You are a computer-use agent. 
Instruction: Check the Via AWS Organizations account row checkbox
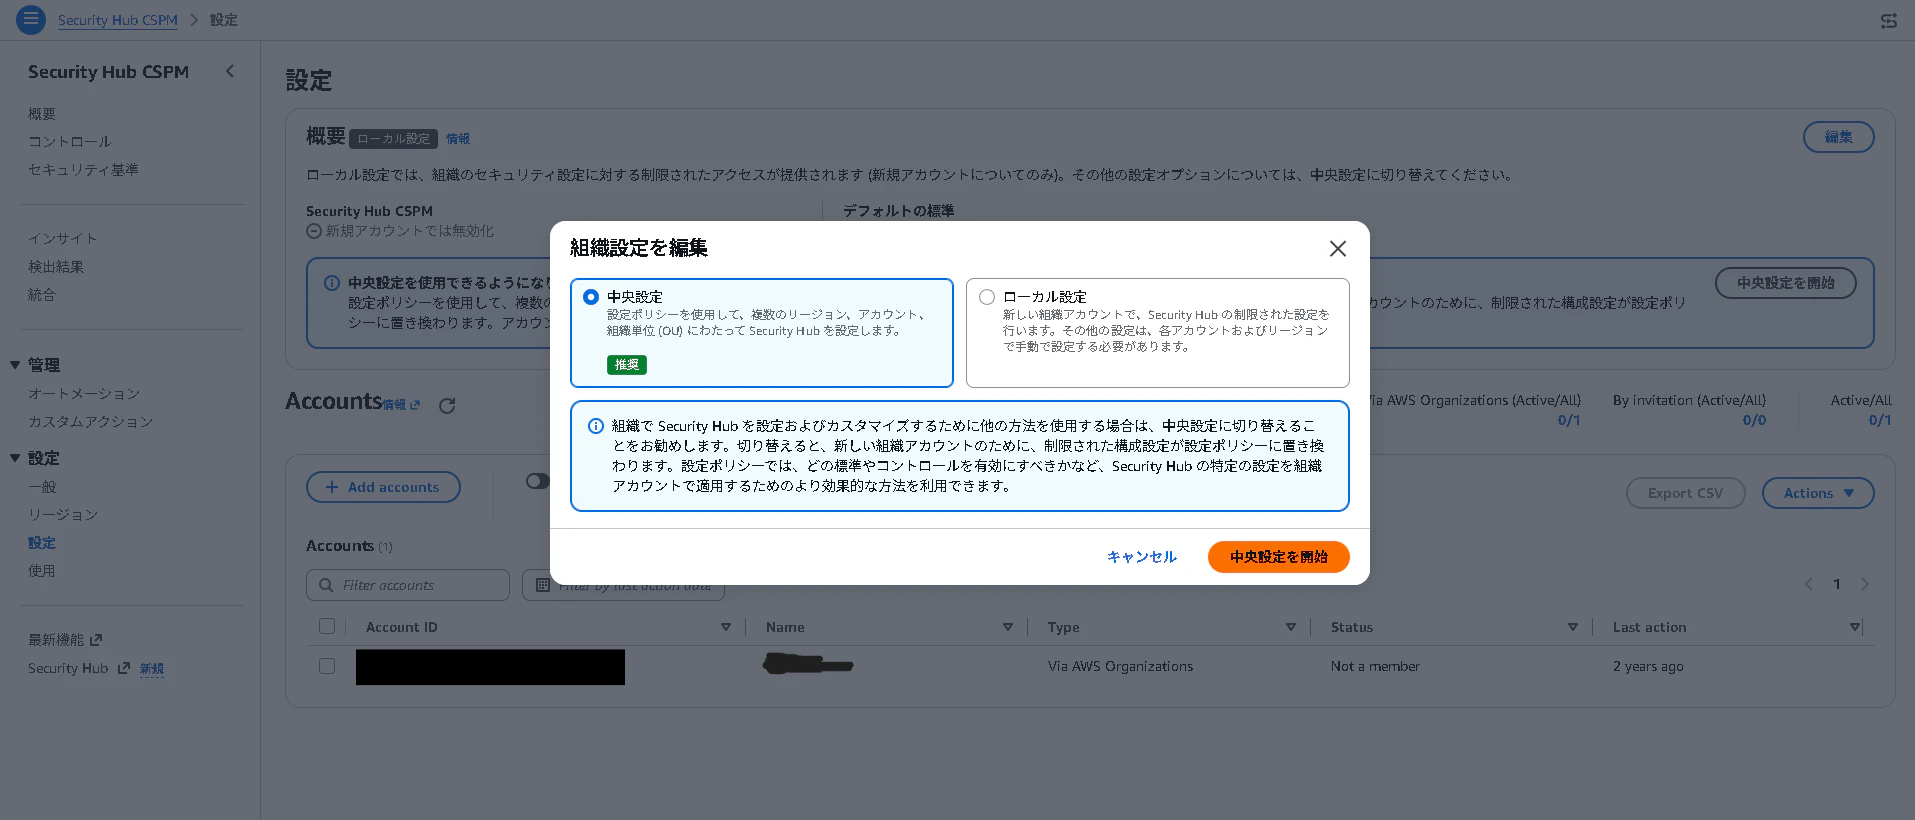tap(327, 666)
